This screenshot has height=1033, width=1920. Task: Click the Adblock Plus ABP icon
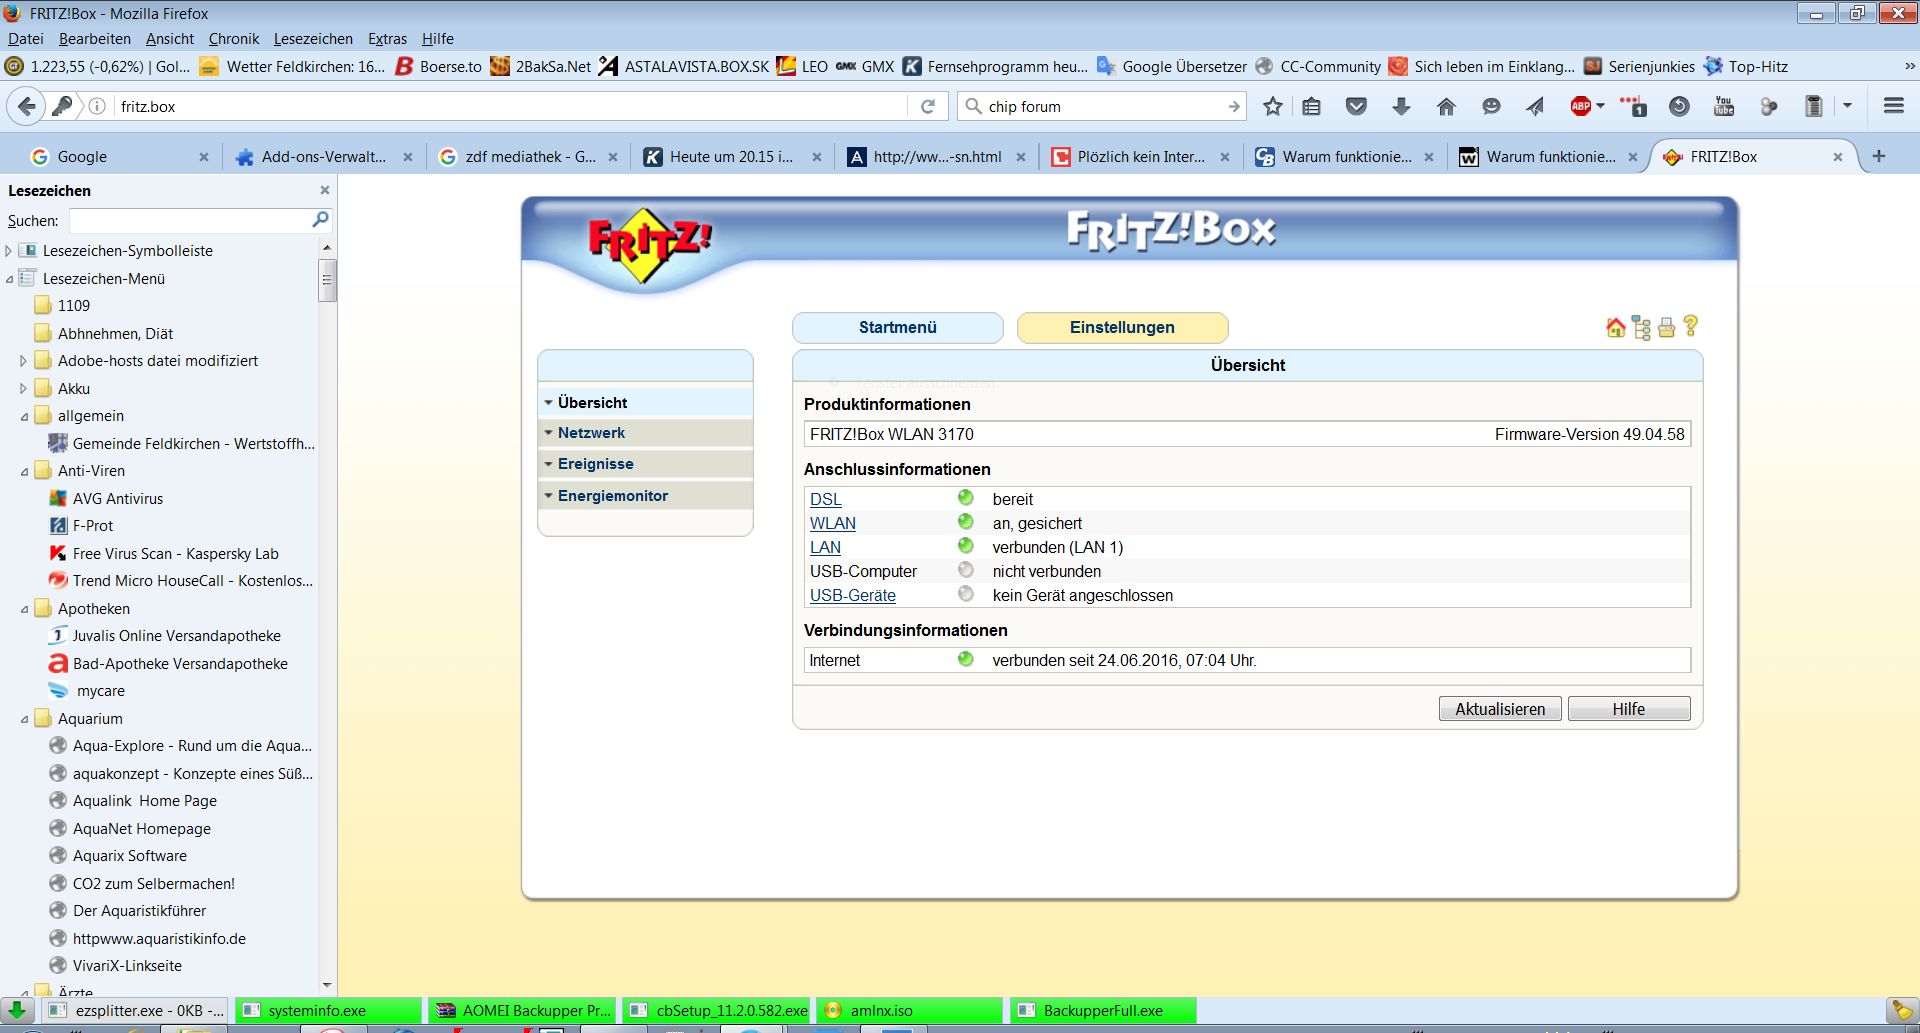tap(1580, 106)
